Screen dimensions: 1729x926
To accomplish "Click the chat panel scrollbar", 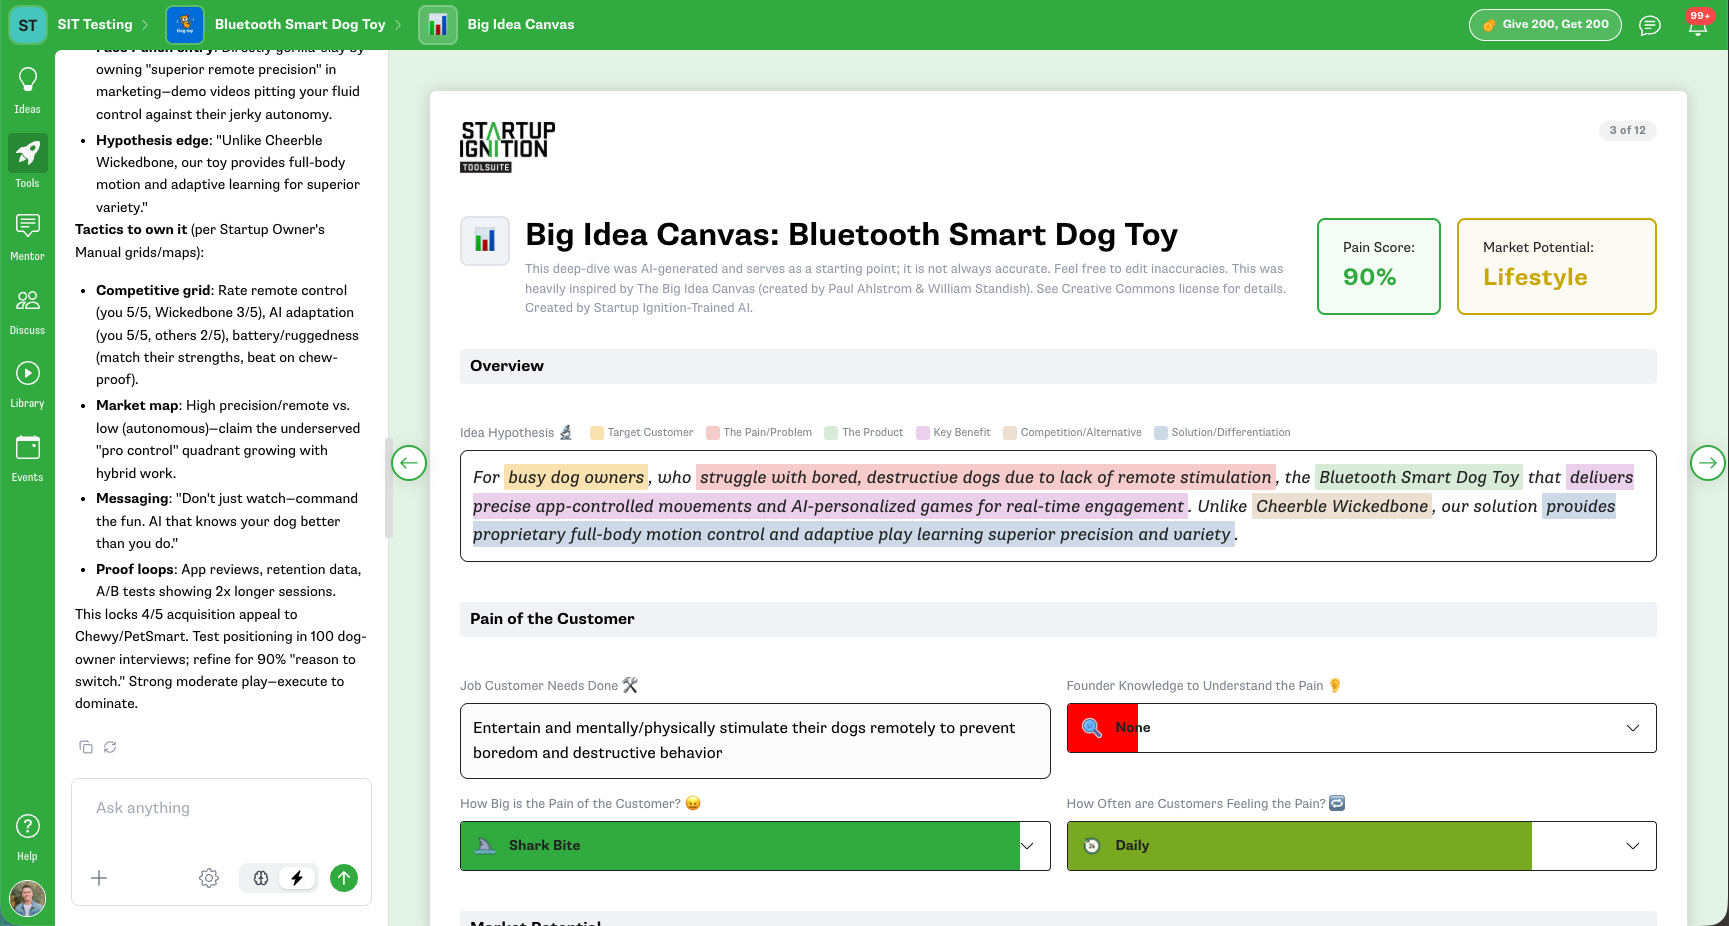I will click(x=388, y=490).
